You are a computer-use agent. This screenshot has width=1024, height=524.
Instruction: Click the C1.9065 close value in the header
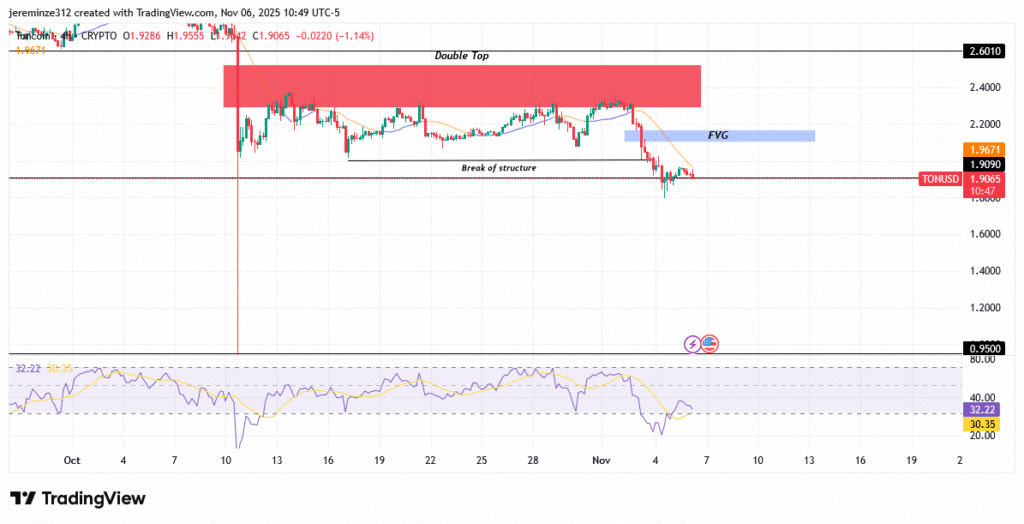pyautogui.click(x=272, y=36)
